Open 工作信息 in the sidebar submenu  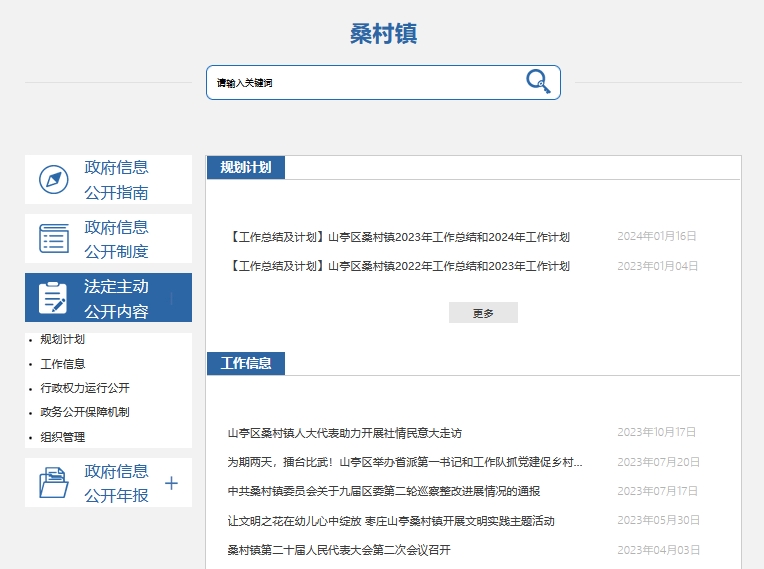(62, 364)
